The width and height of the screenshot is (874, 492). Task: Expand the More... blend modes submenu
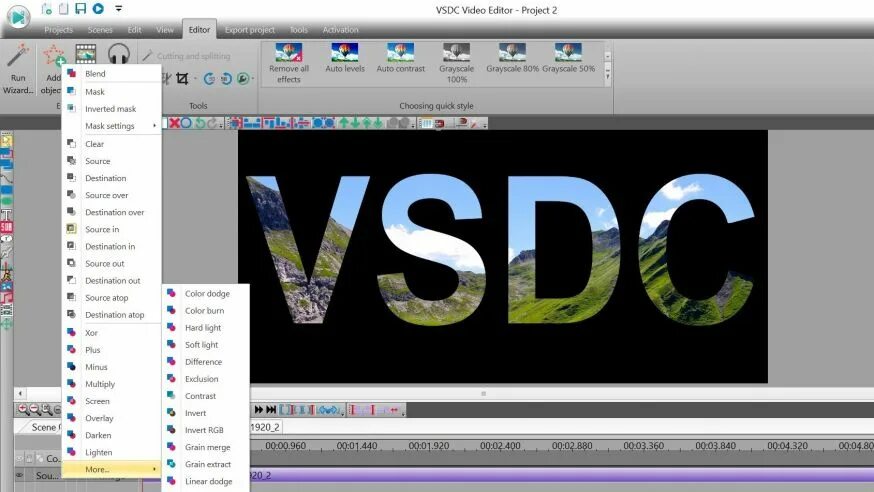point(111,469)
